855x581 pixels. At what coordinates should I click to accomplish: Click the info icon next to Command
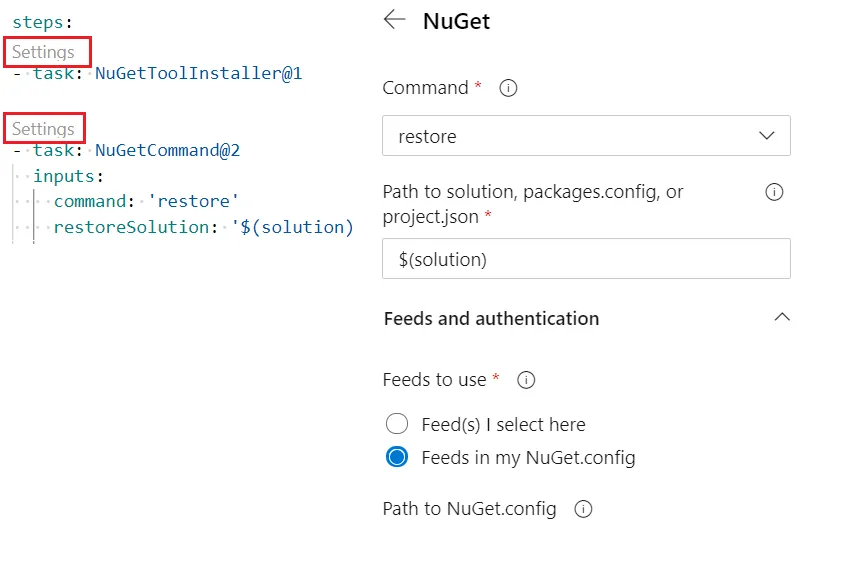point(508,88)
